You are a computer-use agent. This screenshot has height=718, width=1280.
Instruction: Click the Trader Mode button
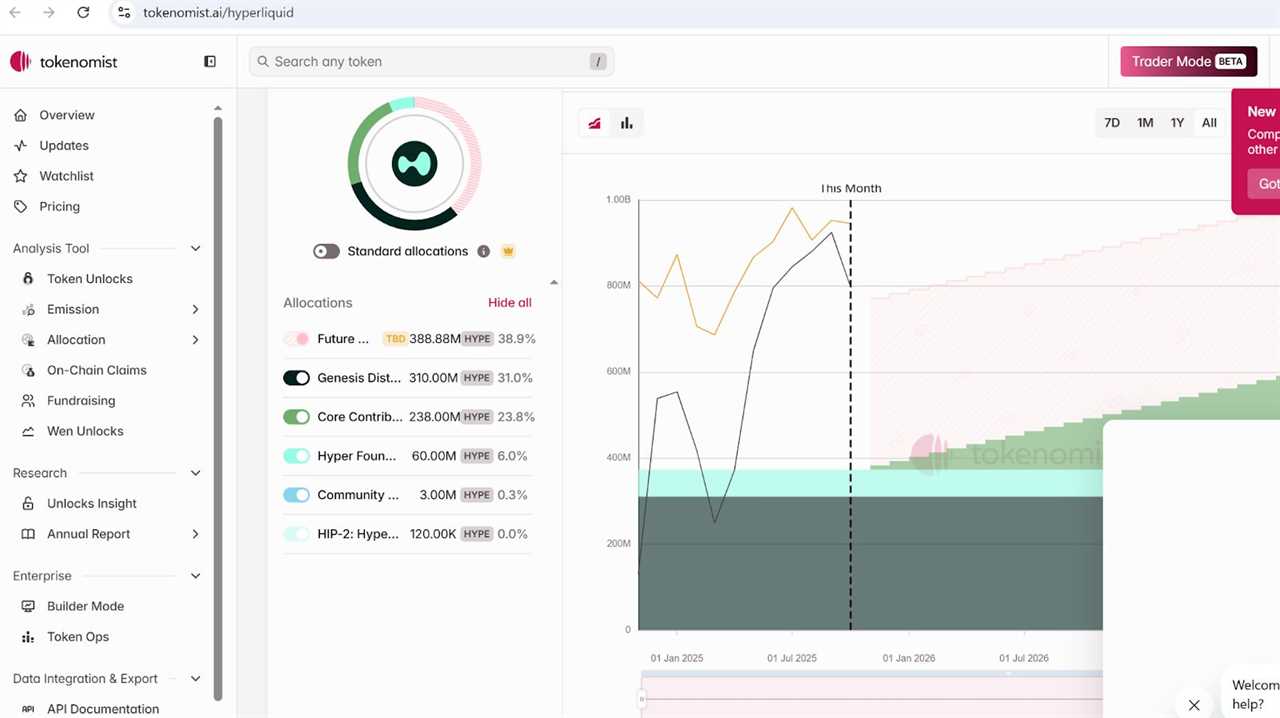click(x=1188, y=62)
